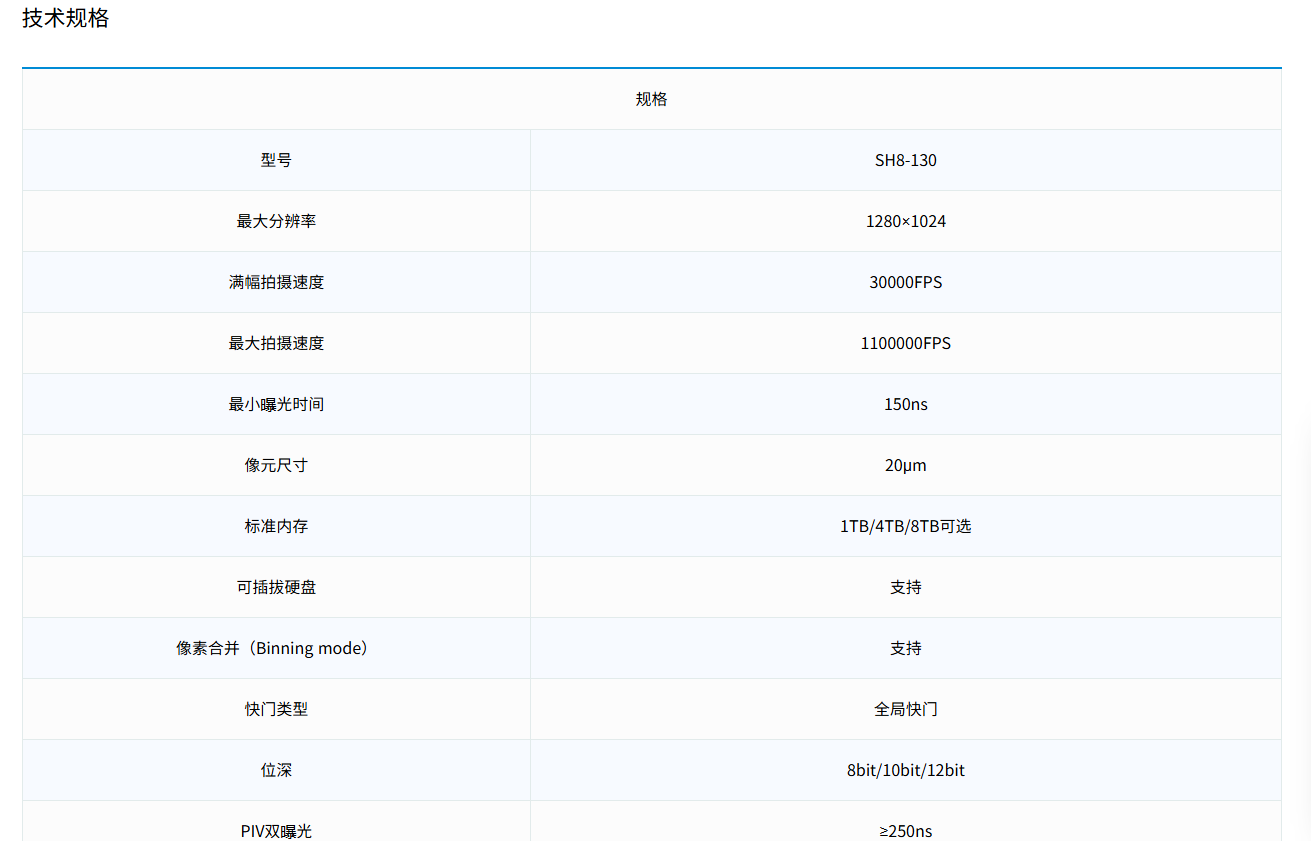Click the 30000FPS value cell
The height and width of the screenshot is (841, 1311).
[x=905, y=282]
